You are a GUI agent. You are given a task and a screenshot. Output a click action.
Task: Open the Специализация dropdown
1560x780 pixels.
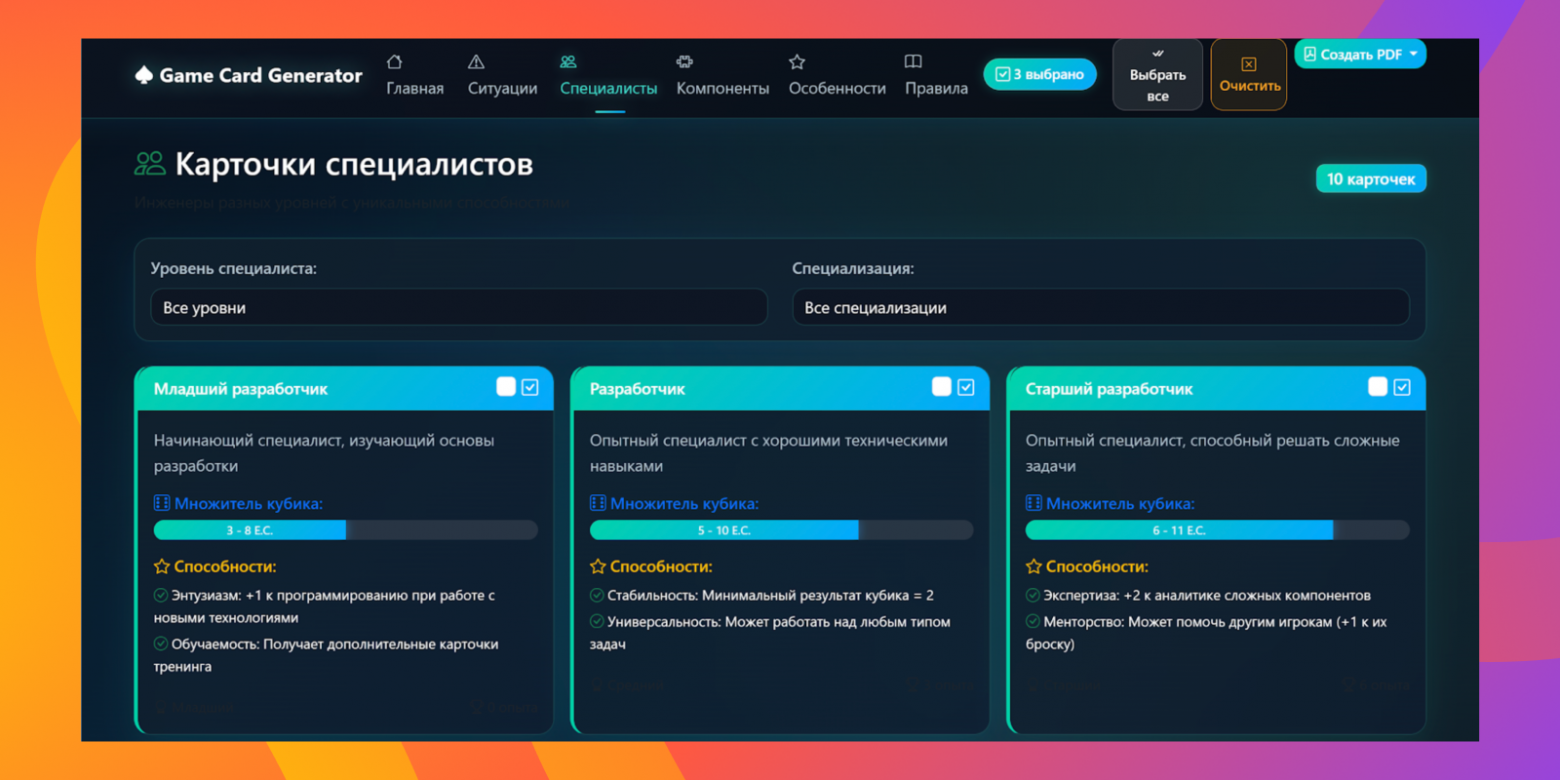pyautogui.click(x=1101, y=308)
